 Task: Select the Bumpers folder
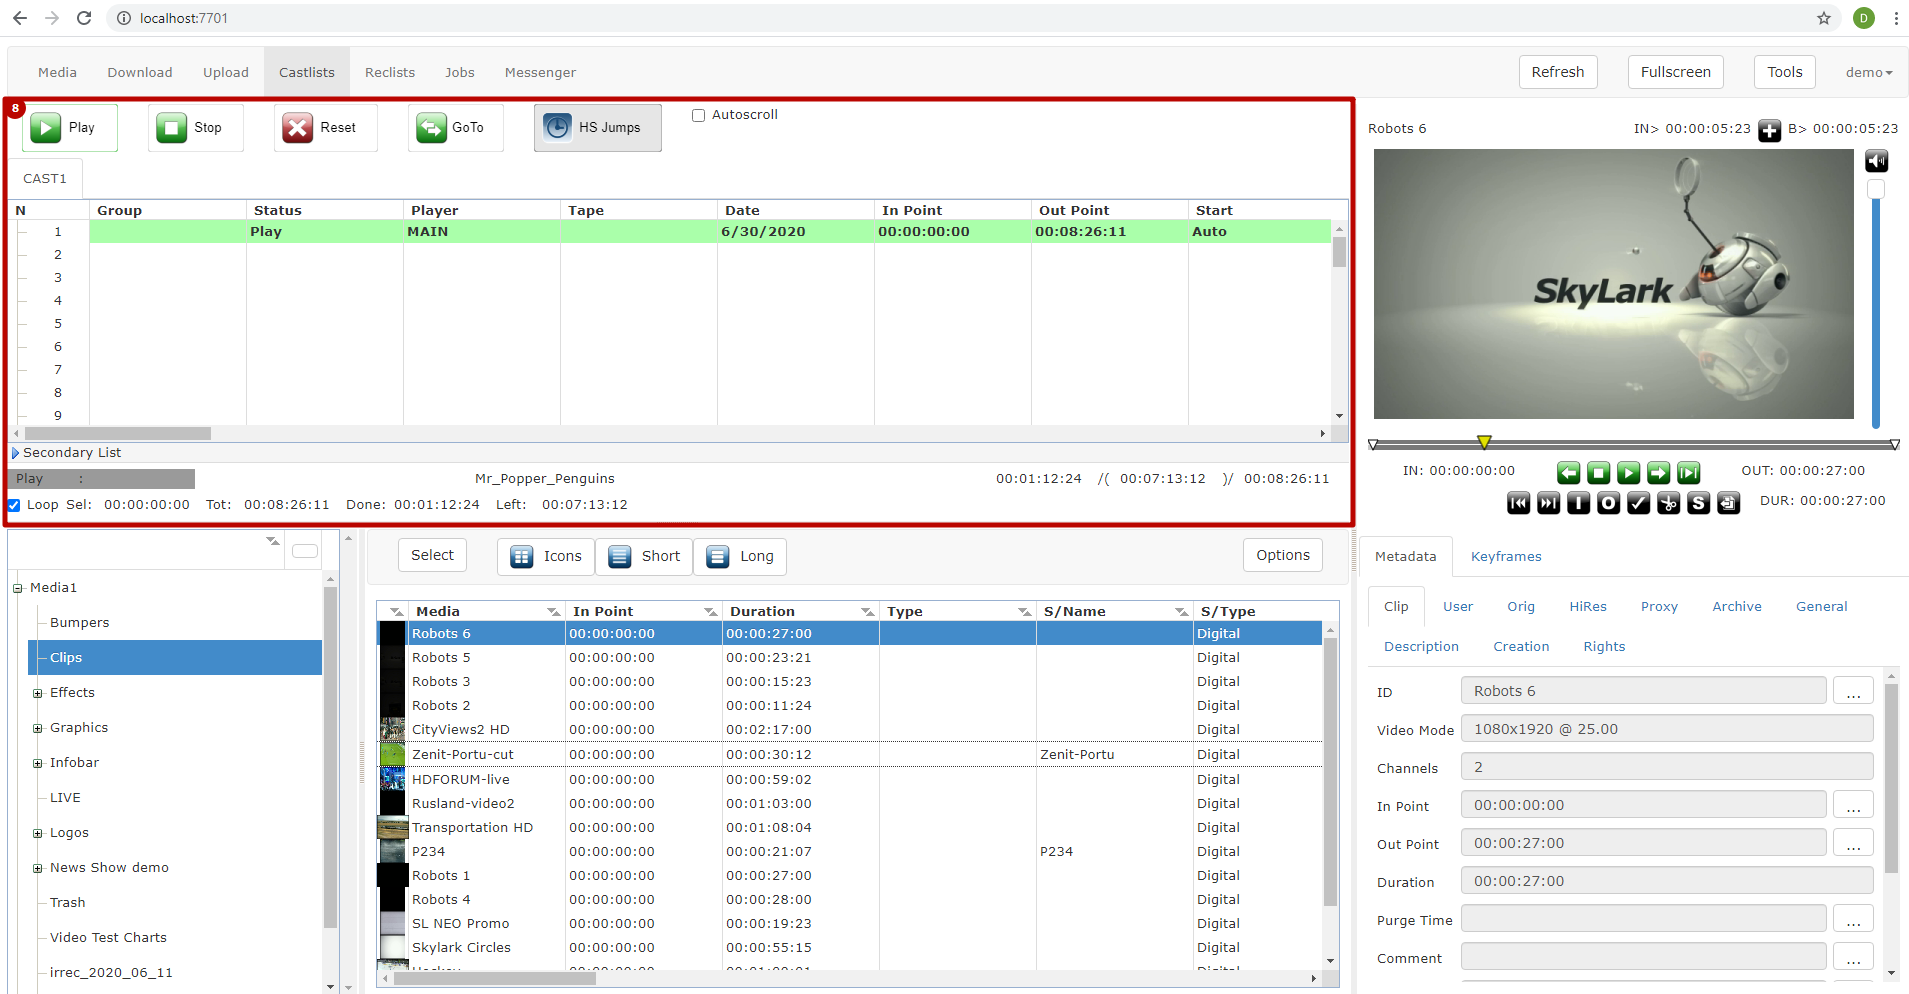point(80,623)
